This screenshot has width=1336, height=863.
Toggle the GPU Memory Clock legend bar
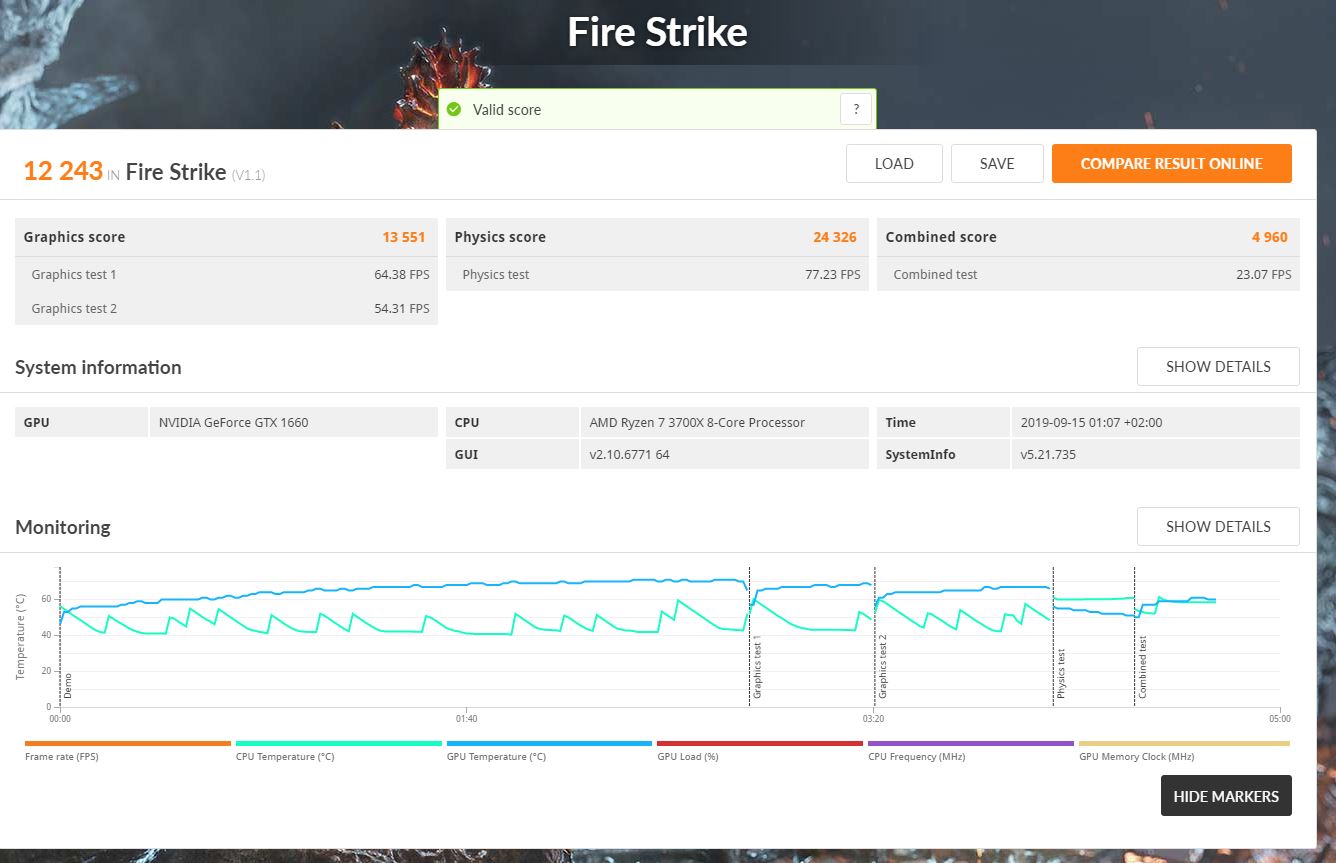coord(1184,744)
